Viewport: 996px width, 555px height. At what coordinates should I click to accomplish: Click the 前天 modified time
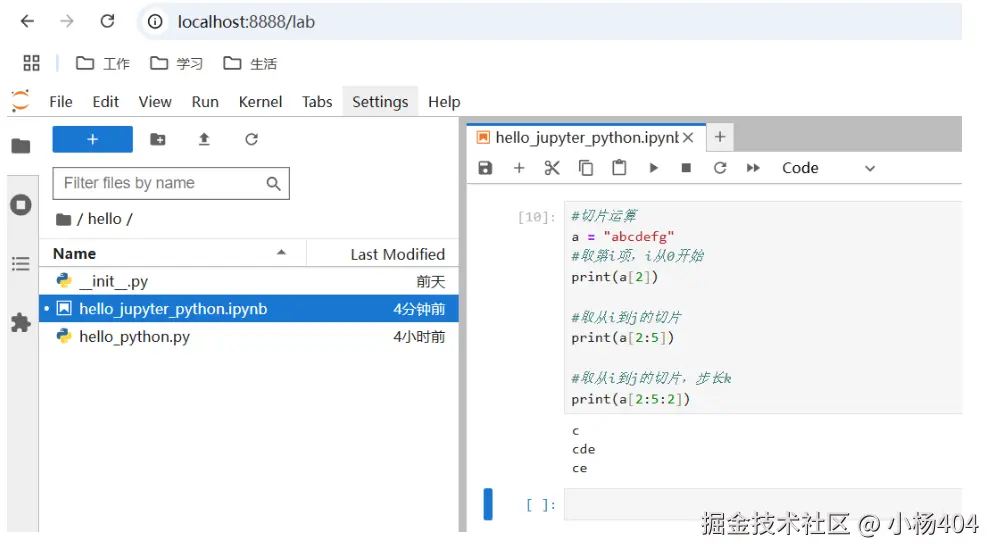tap(431, 281)
